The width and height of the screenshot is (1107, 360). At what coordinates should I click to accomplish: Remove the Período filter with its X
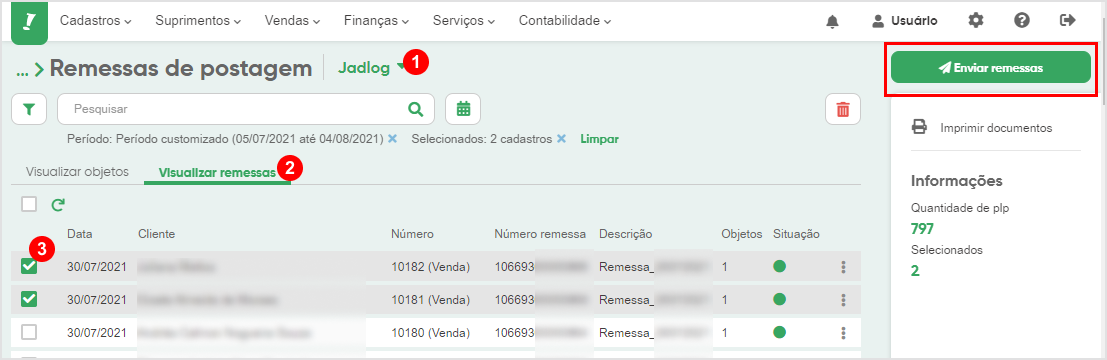(392, 139)
